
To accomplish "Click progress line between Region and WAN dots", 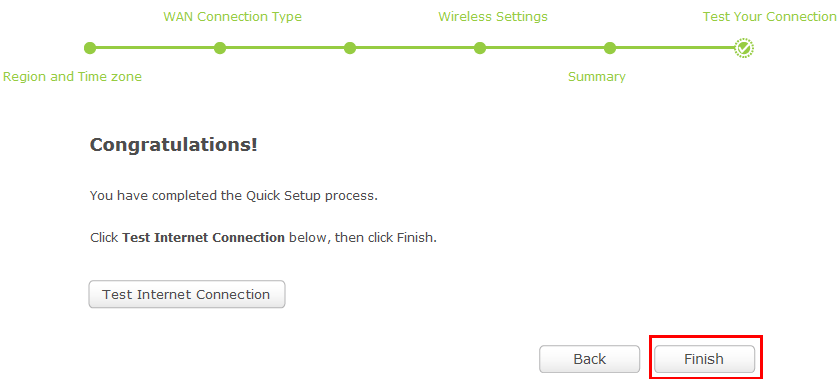I will point(155,48).
